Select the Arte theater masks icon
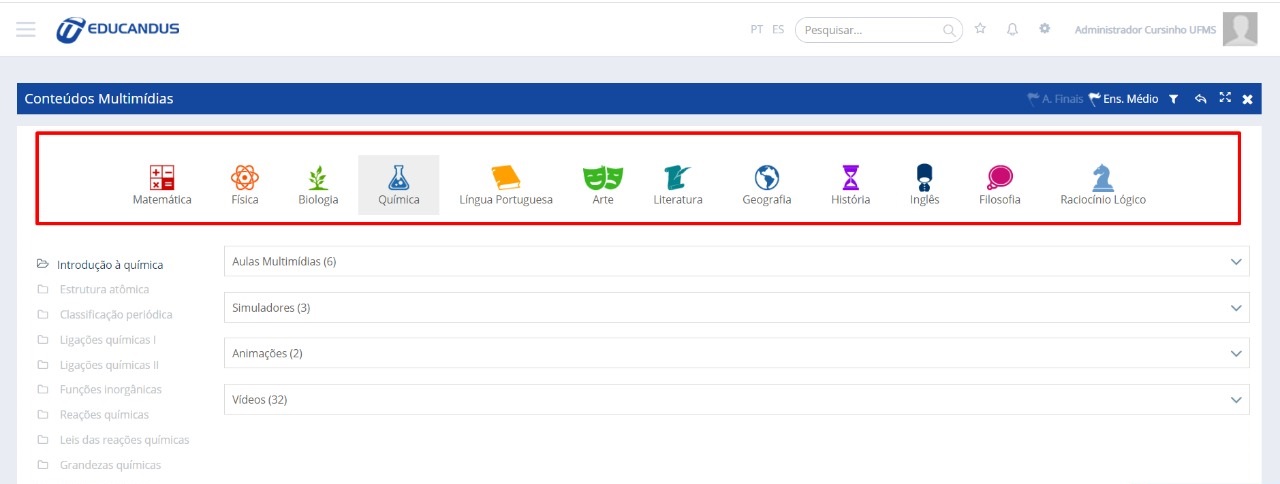 pyautogui.click(x=603, y=178)
